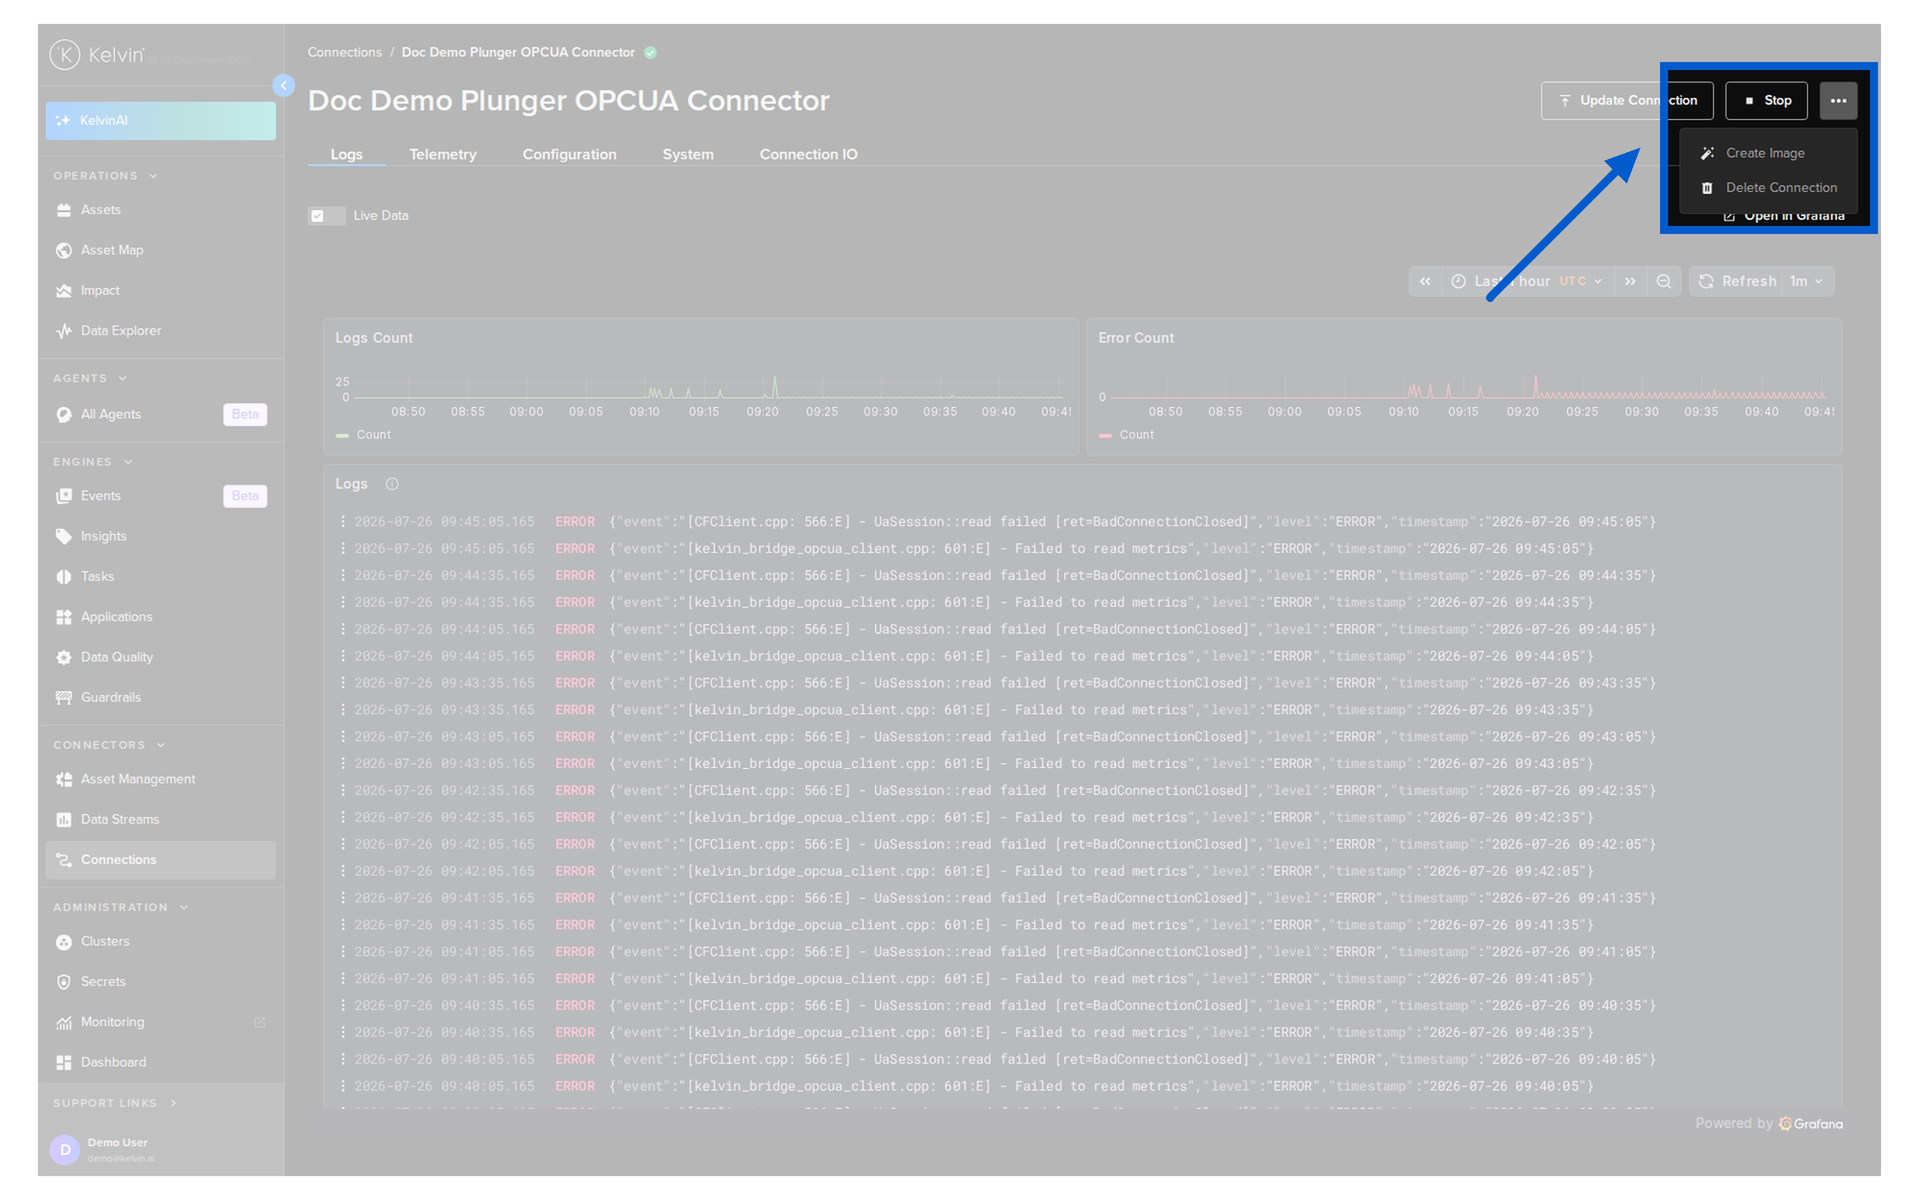
Task: Open the 1m refresh interval dropdown
Action: pyautogui.click(x=1806, y=282)
